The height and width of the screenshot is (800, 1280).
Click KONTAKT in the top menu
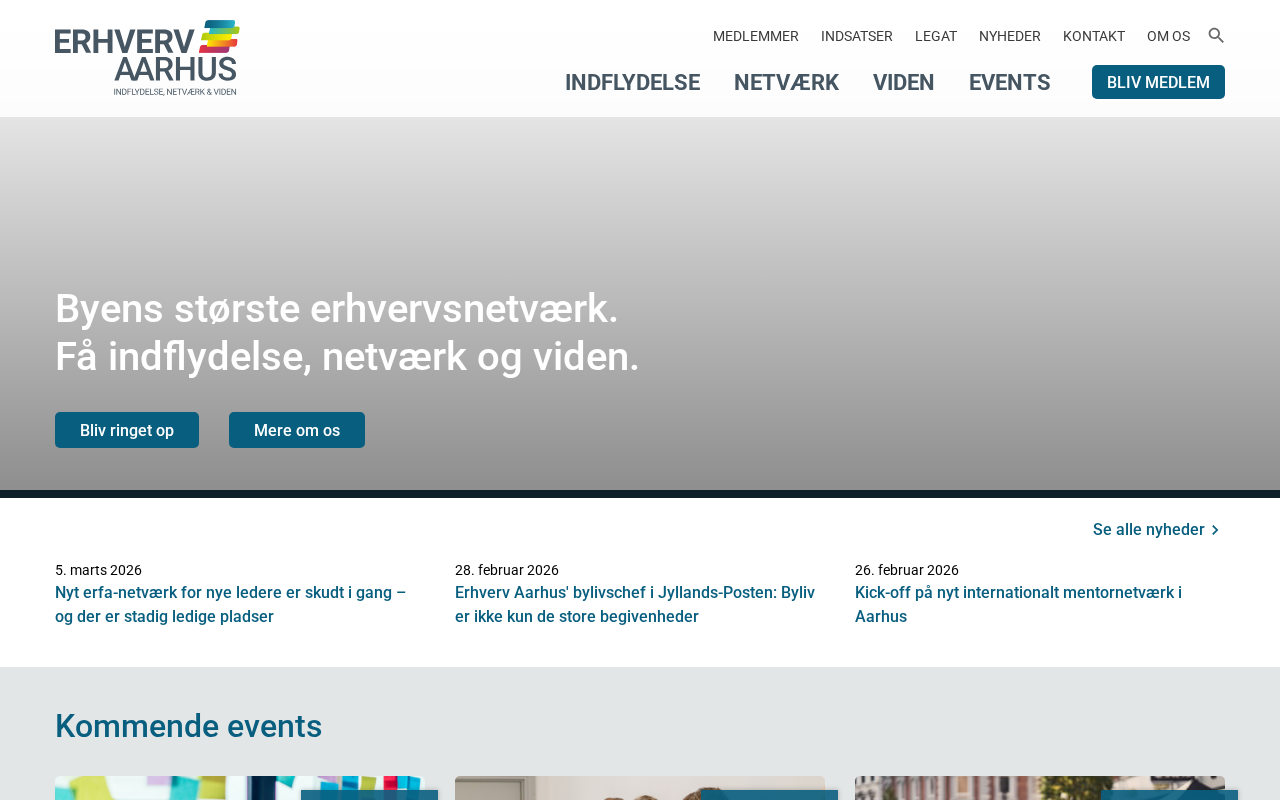coord(1094,36)
